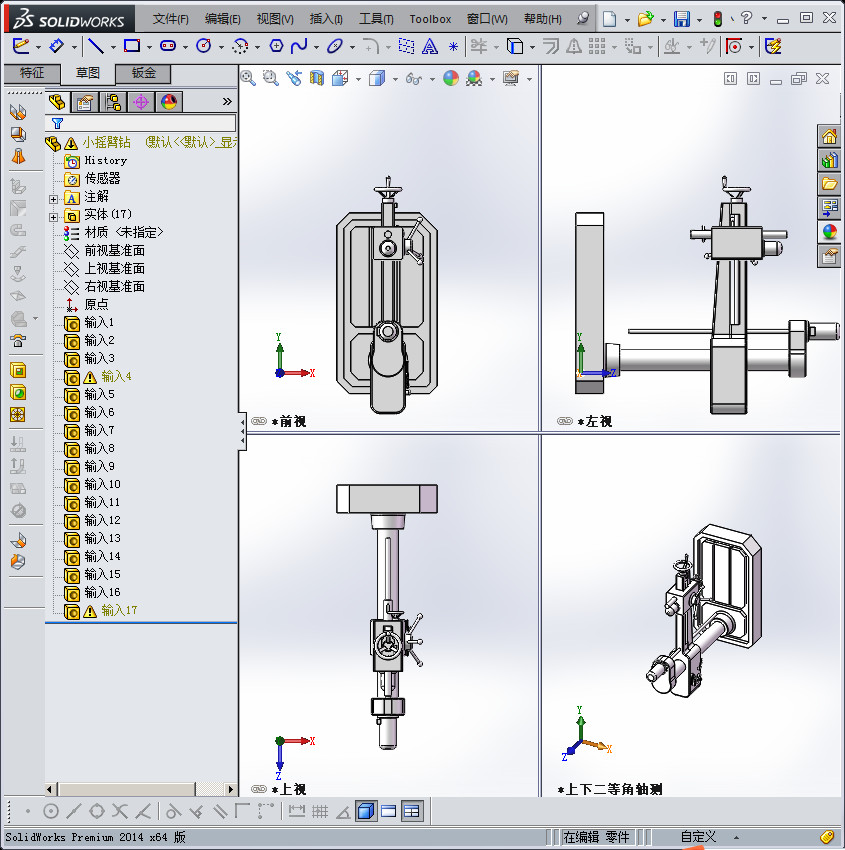This screenshot has width=845, height=850.
Task: Open SolidWorks Resources home pane
Action: pyautogui.click(x=829, y=137)
